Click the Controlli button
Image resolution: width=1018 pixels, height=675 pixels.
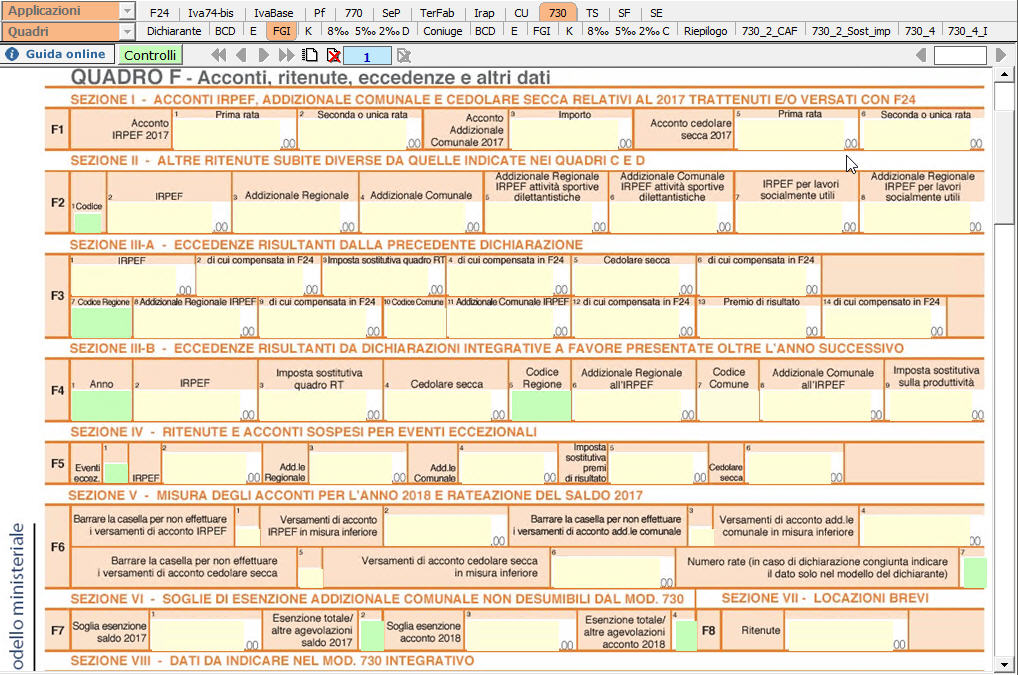150,55
